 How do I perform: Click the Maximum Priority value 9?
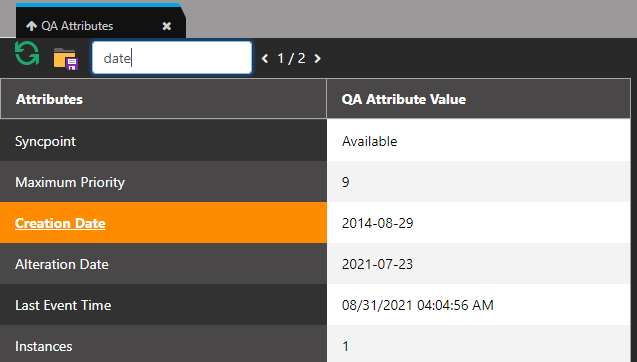click(x=479, y=182)
